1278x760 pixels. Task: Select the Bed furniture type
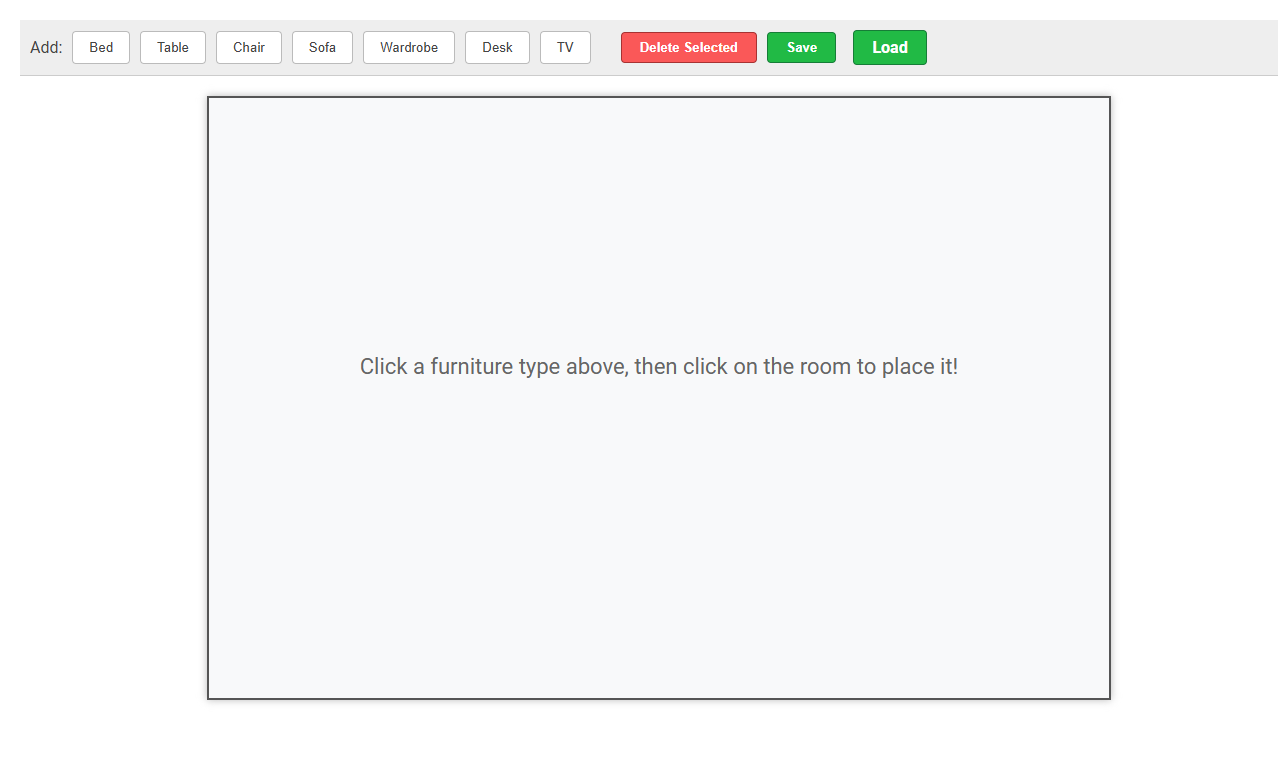click(100, 47)
